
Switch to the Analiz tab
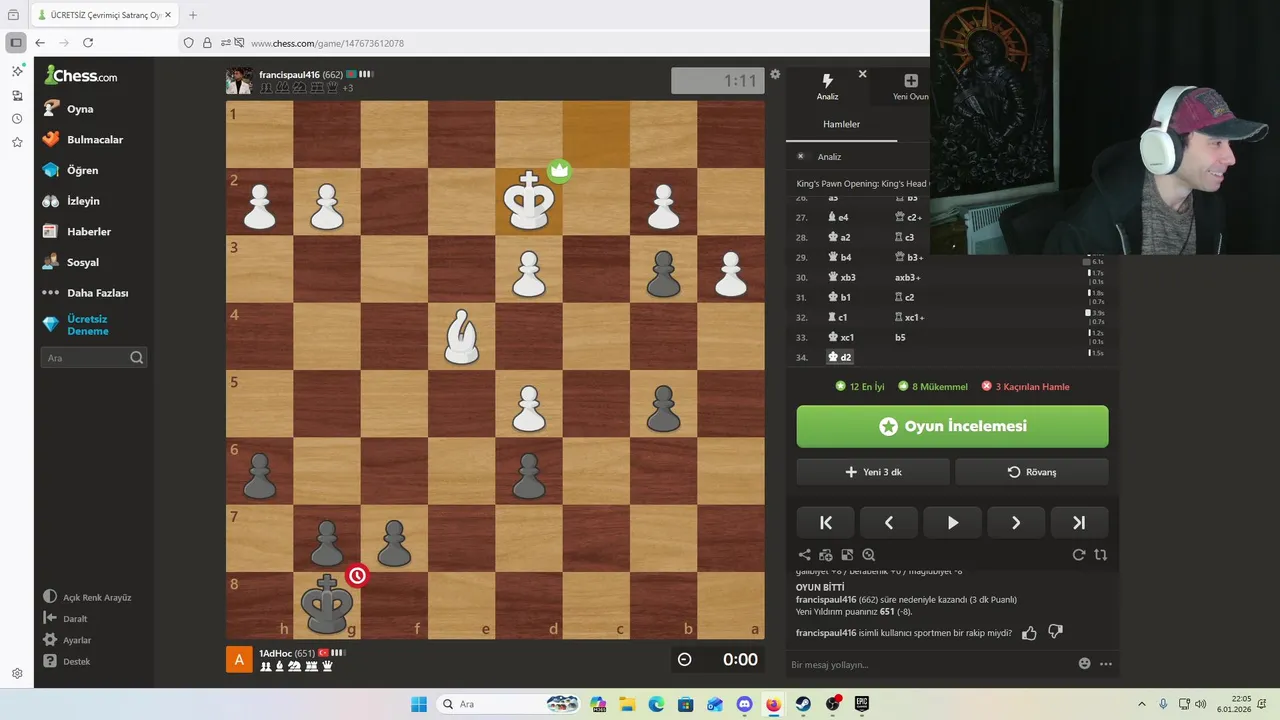point(827,87)
